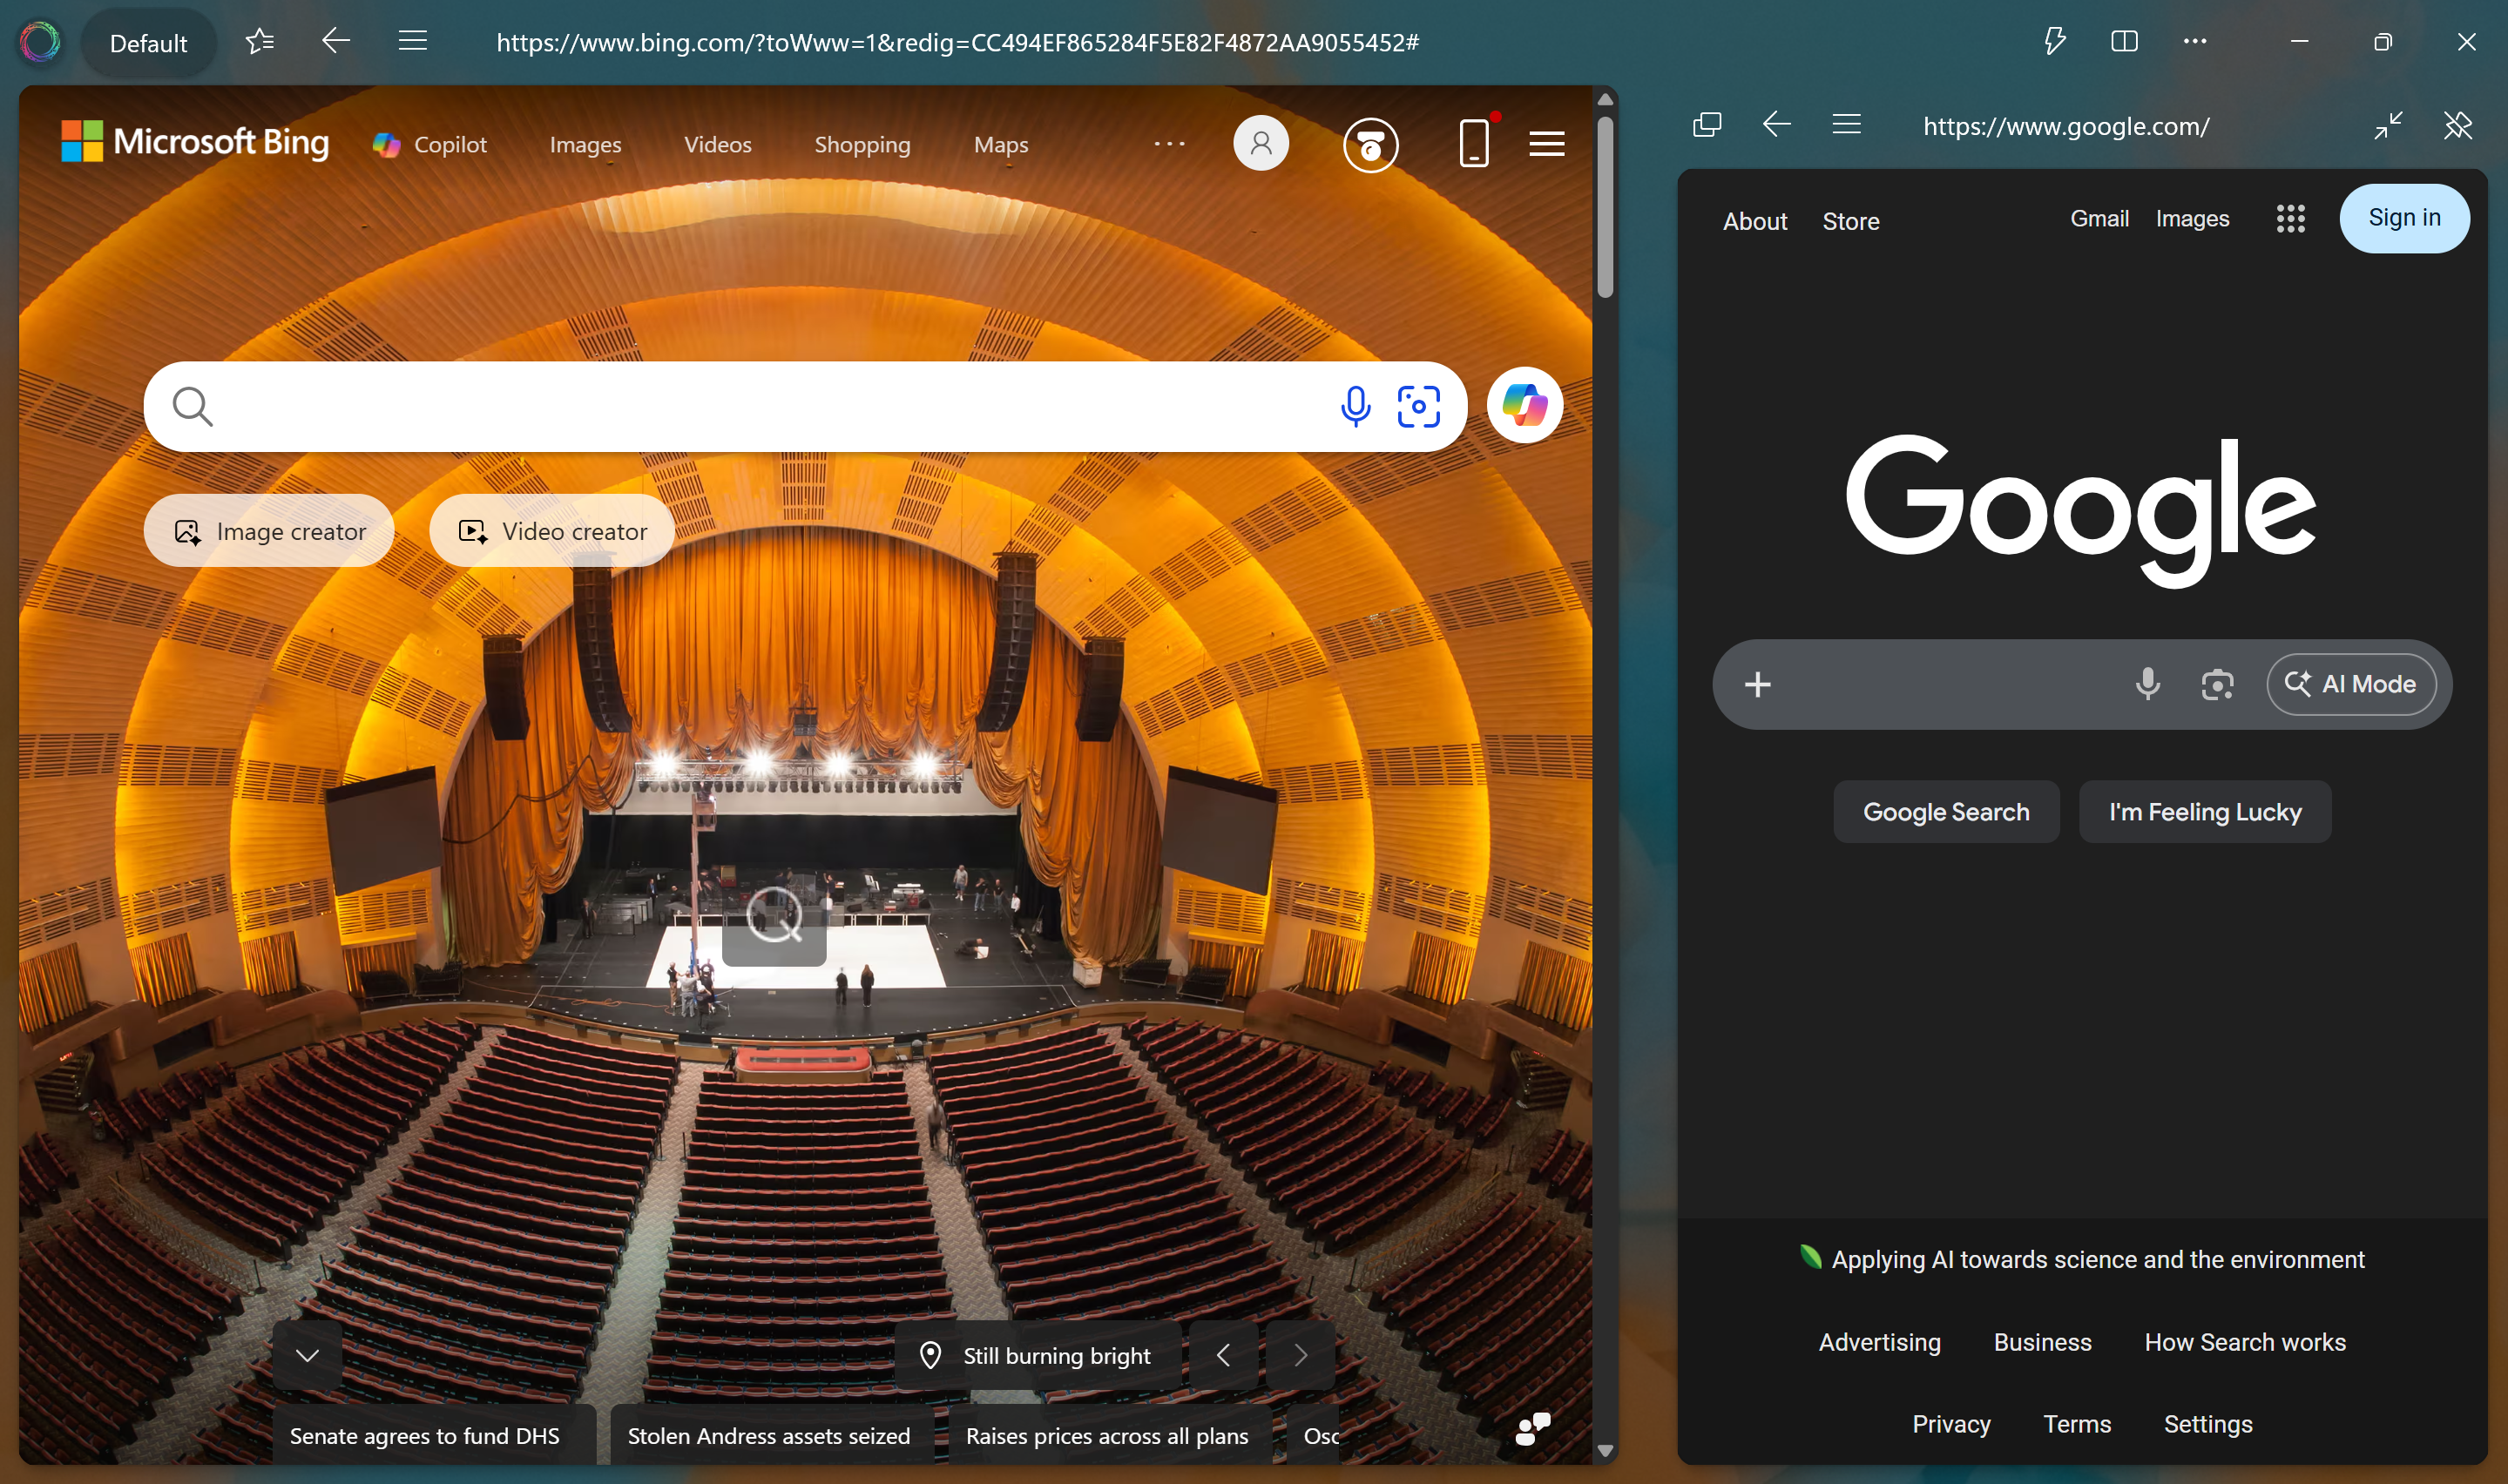
Task: Open 'How Search works' footer link
Action: pyautogui.click(x=2245, y=1342)
